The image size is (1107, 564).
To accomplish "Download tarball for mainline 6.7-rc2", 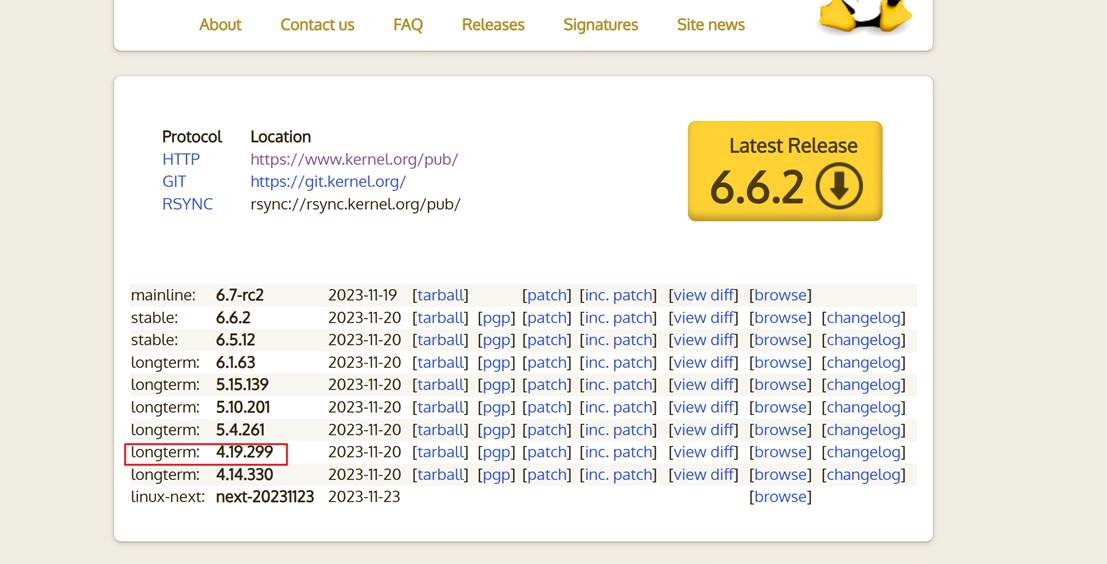I will (441, 295).
